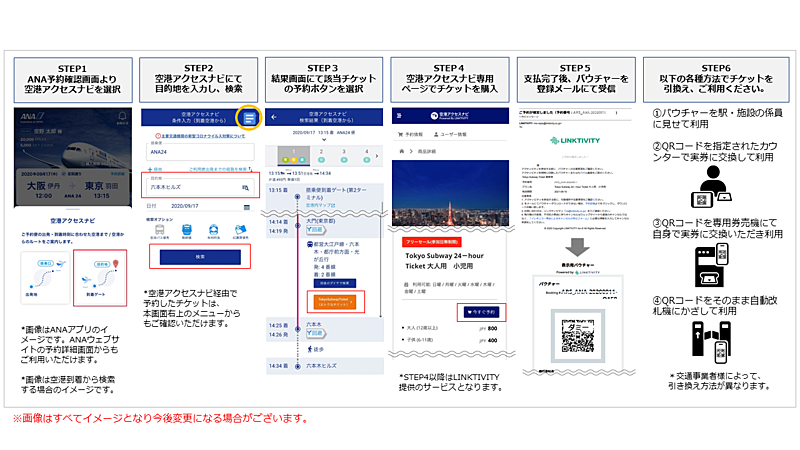Toggle the Shinkansen search option icon
Image resolution: width=800 pixels, height=450 pixels.
(187, 231)
